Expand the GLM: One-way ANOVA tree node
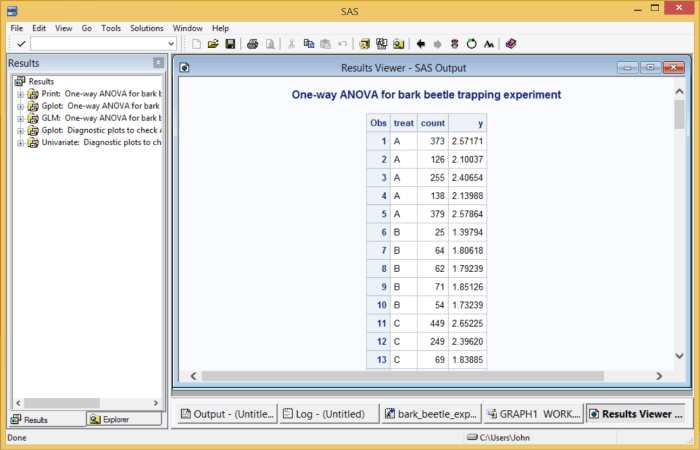The image size is (700, 450). (x=20, y=118)
